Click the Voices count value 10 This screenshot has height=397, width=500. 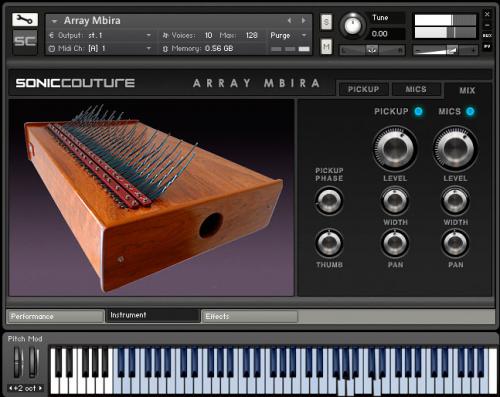tap(209, 35)
